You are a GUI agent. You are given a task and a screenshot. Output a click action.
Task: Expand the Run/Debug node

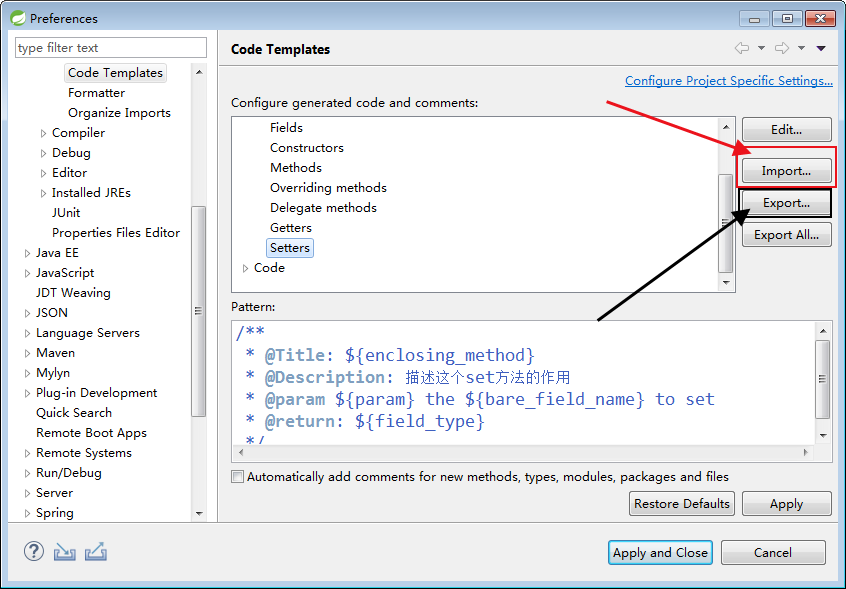pos(28,473)
